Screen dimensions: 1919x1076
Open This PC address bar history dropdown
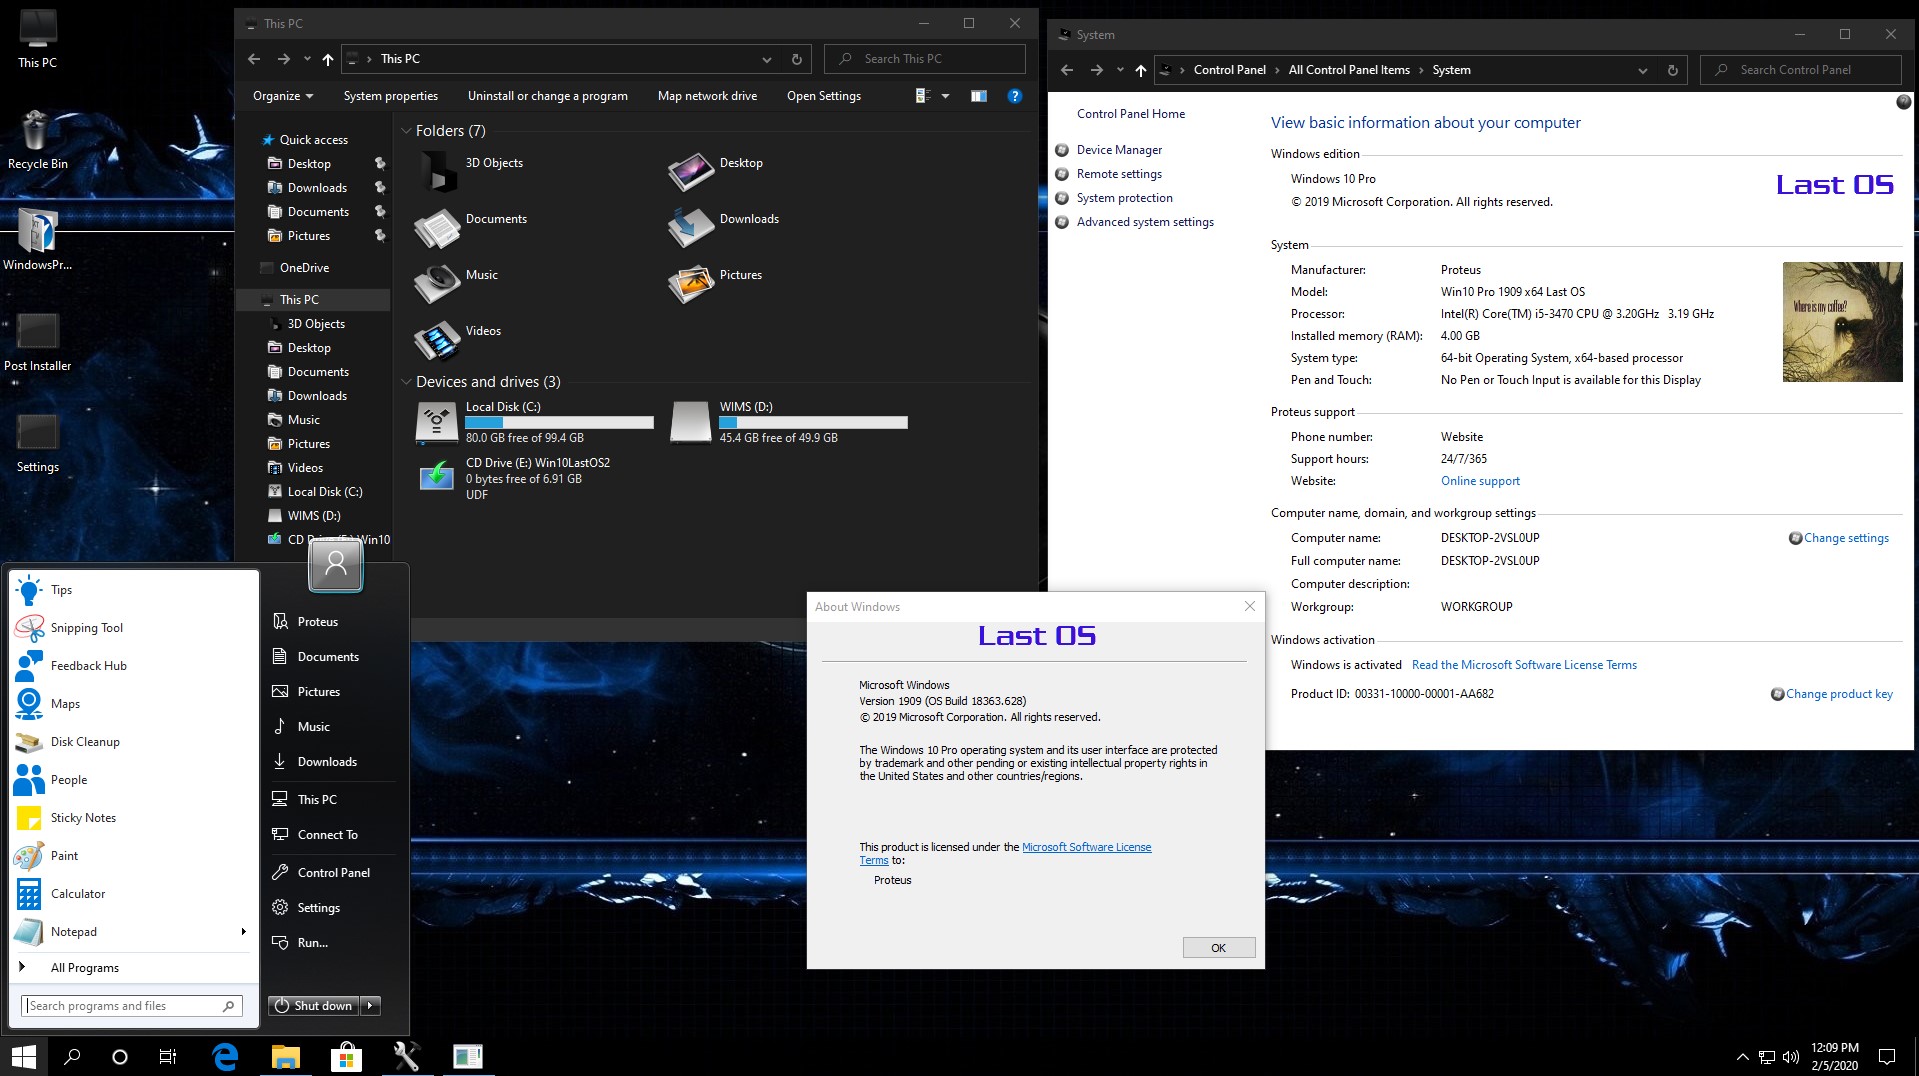click(767, 59)
